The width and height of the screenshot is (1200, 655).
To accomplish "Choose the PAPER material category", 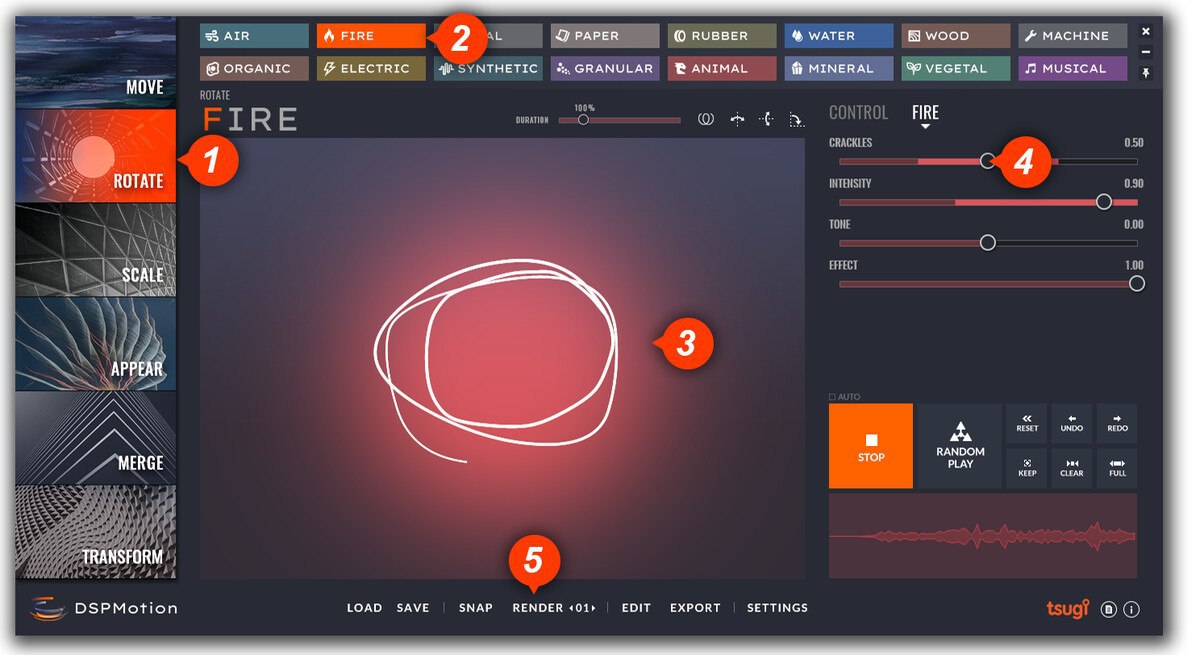I will (x=605, y=36).
